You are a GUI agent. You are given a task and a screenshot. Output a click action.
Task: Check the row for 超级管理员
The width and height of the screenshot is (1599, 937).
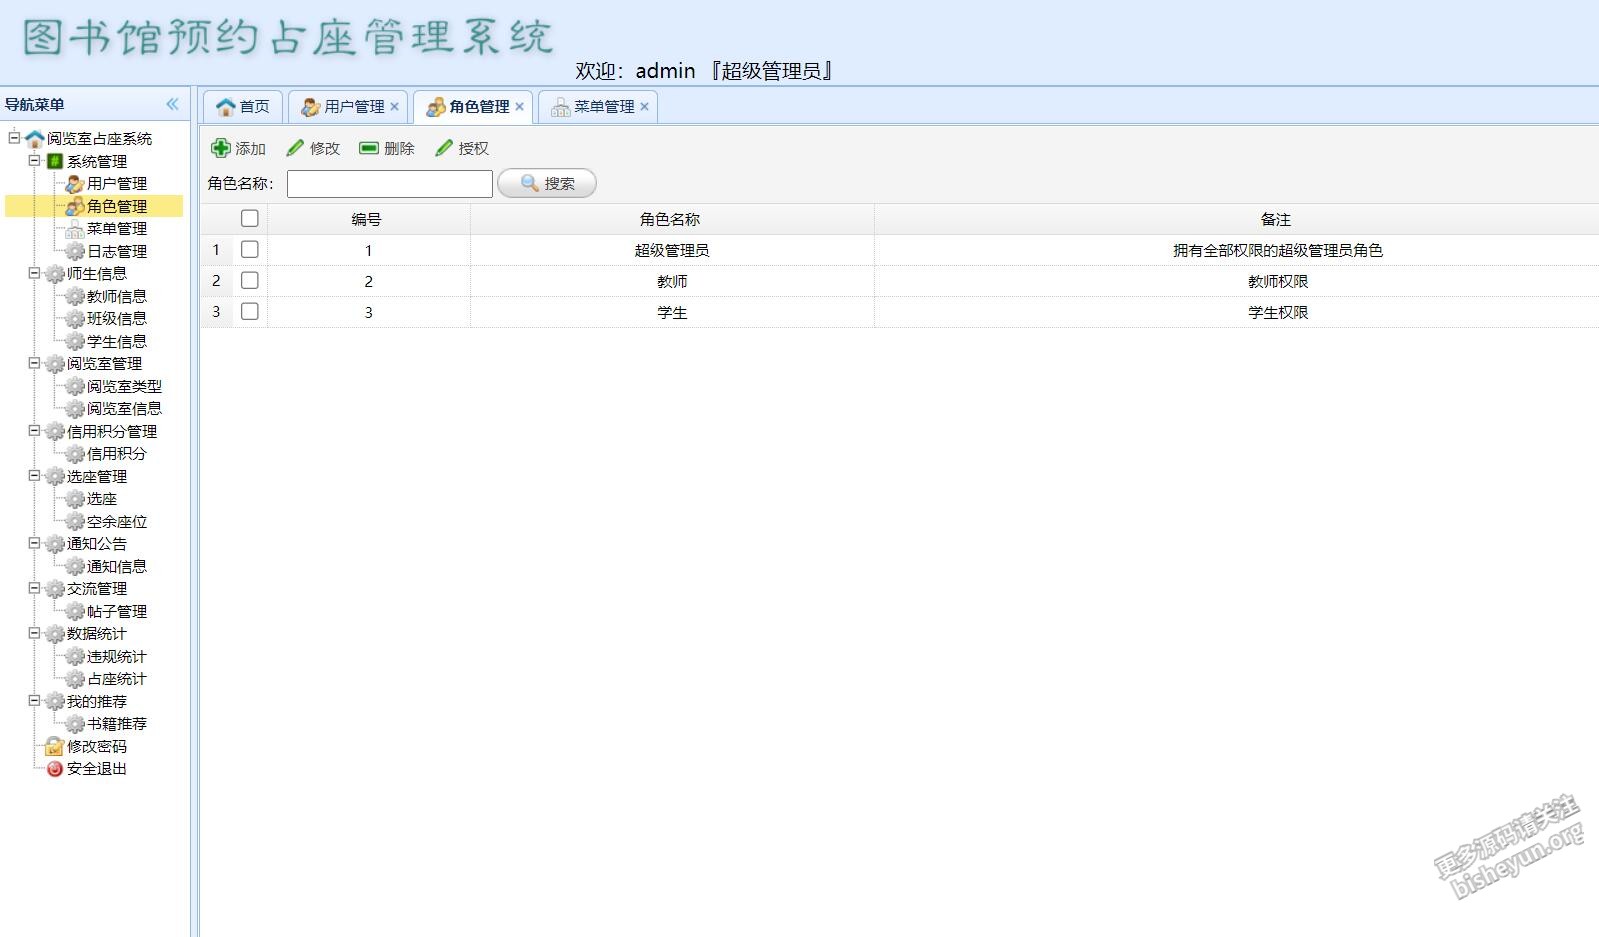[x=250, y=249]
